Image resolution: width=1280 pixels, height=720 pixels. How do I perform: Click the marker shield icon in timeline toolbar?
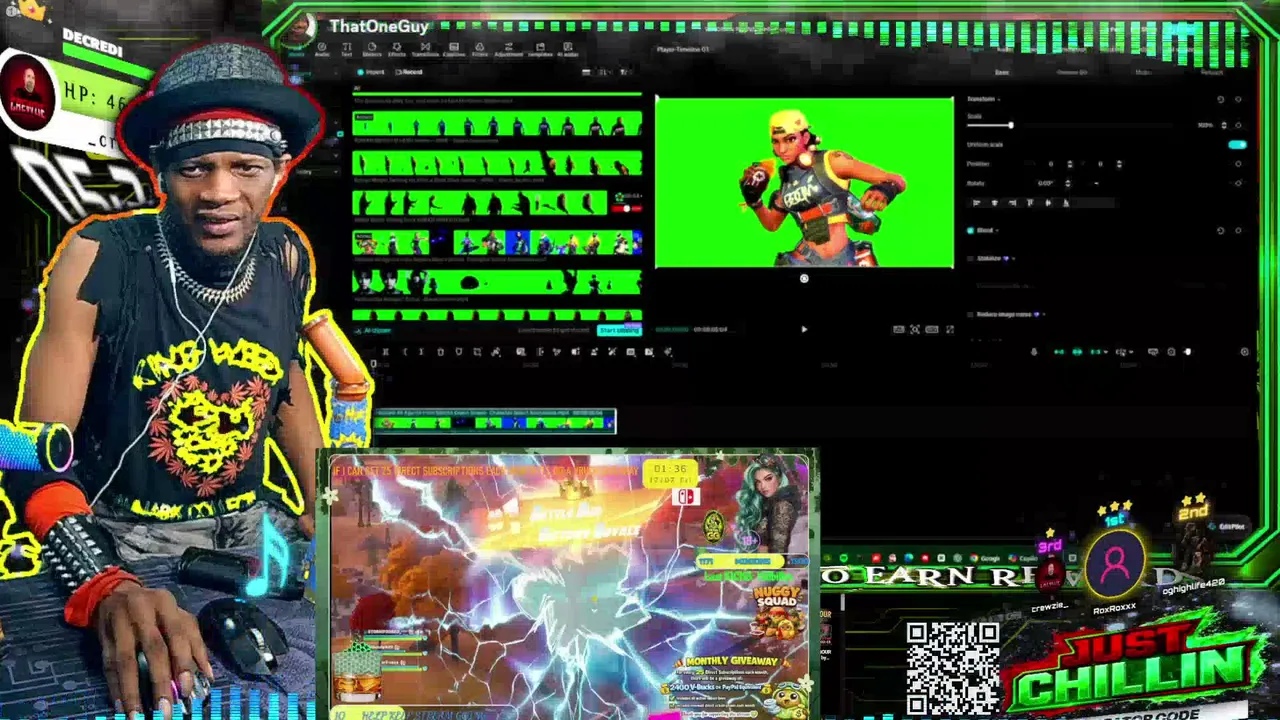pos(458,352)
